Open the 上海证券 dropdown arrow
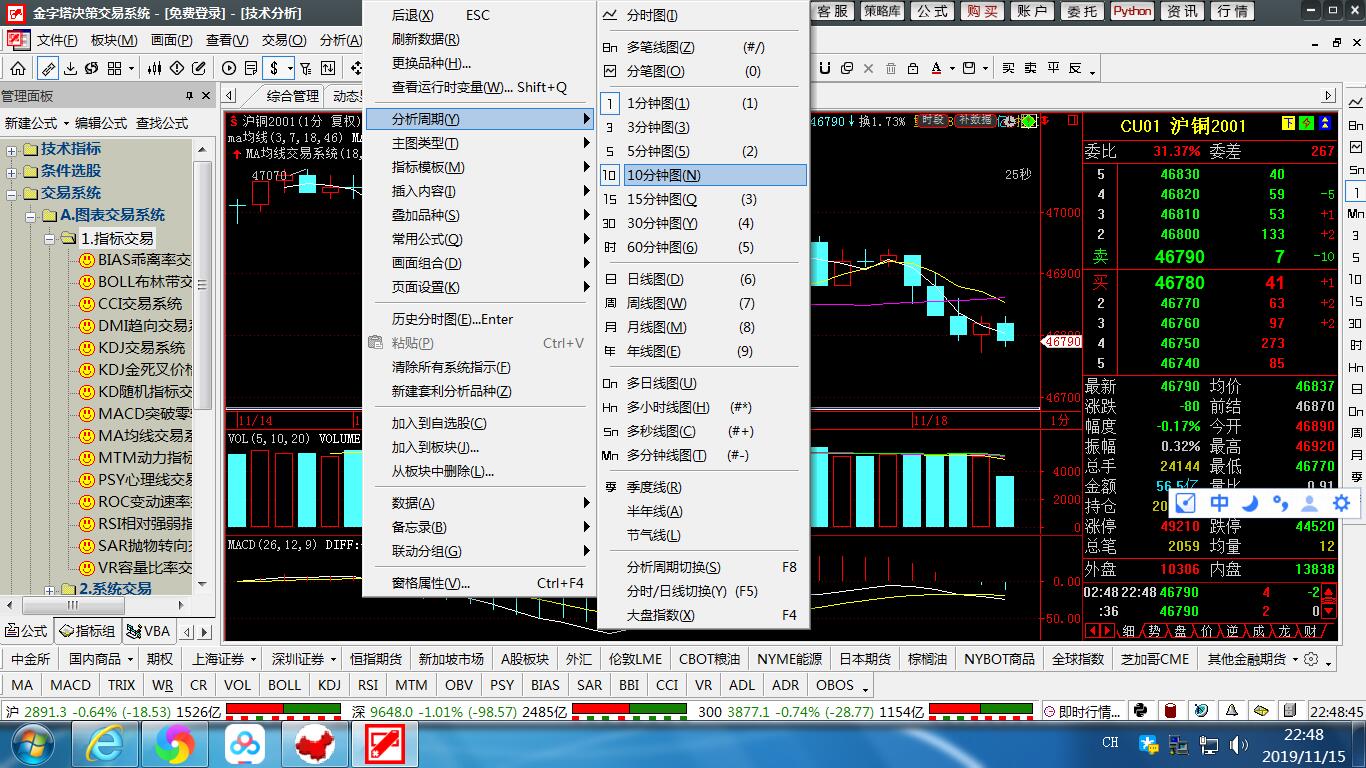 [254, 659]
